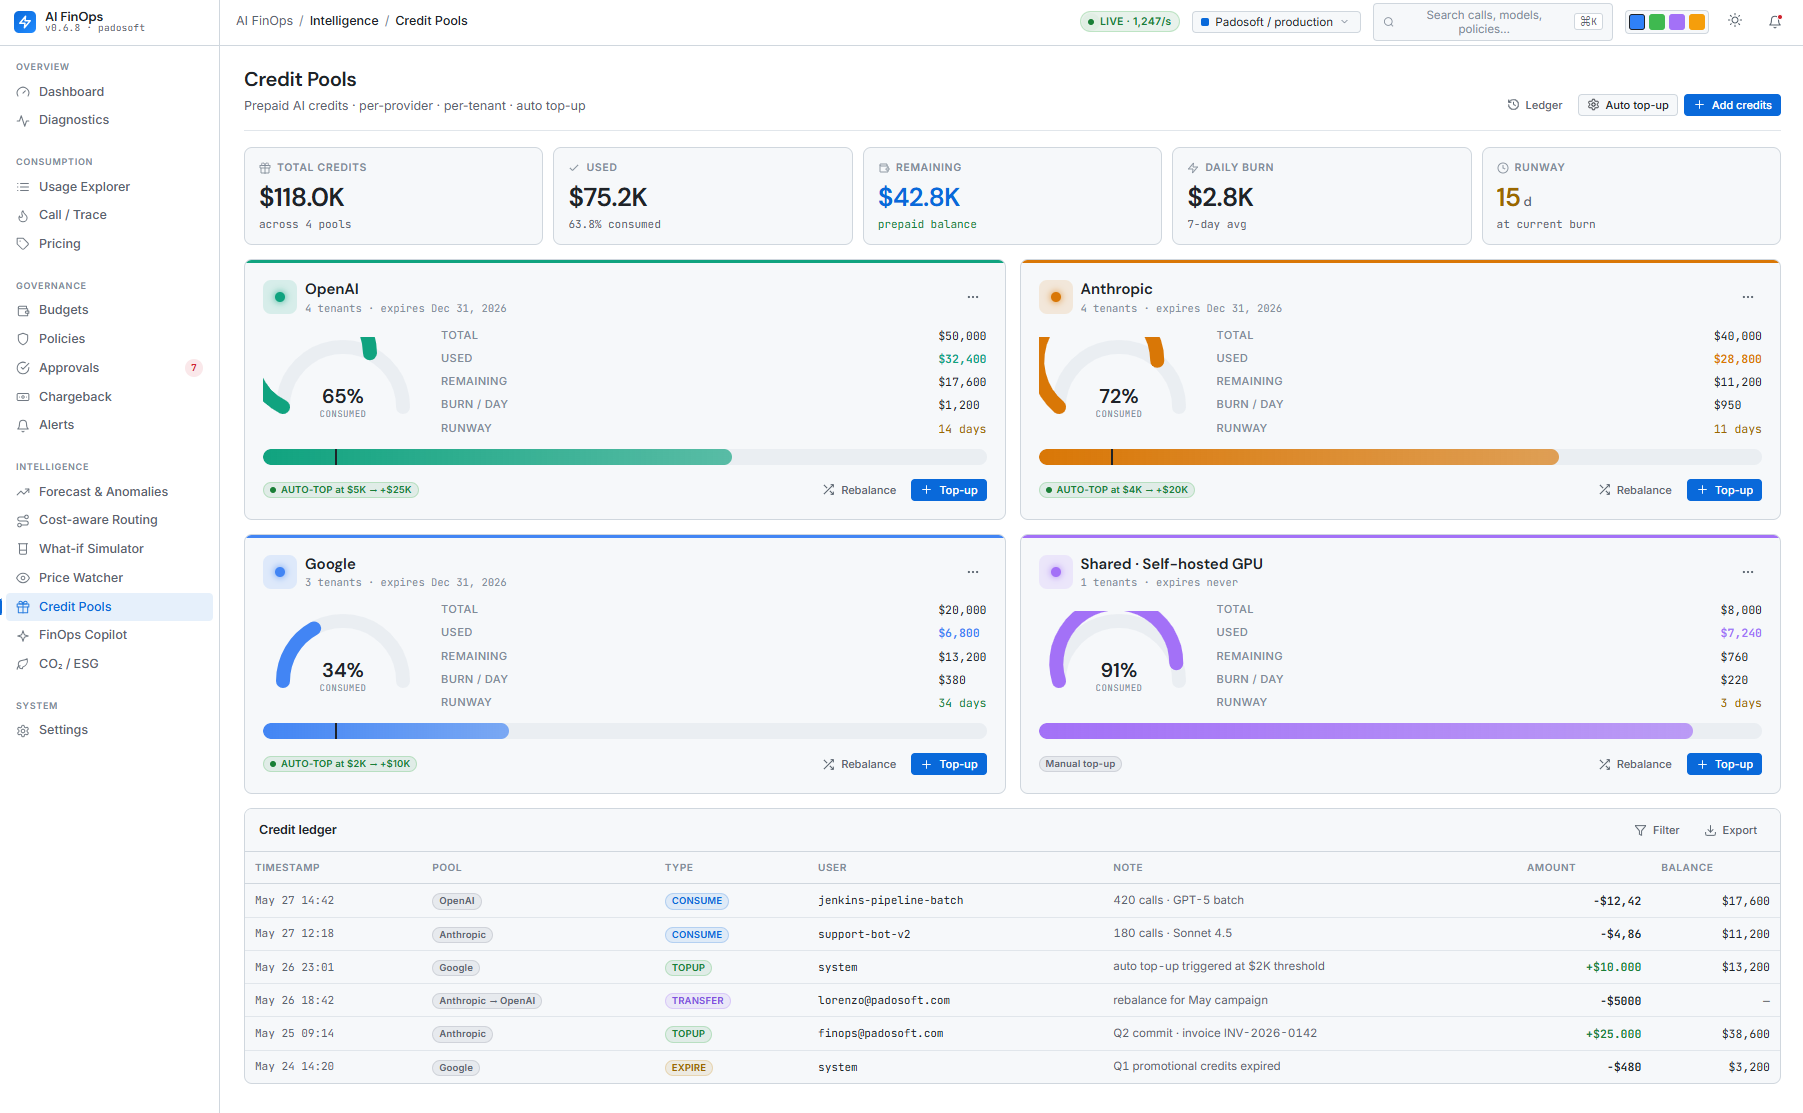Open Auto top-up settings
This screenshot has width=1803, height=1113.
1628,105
